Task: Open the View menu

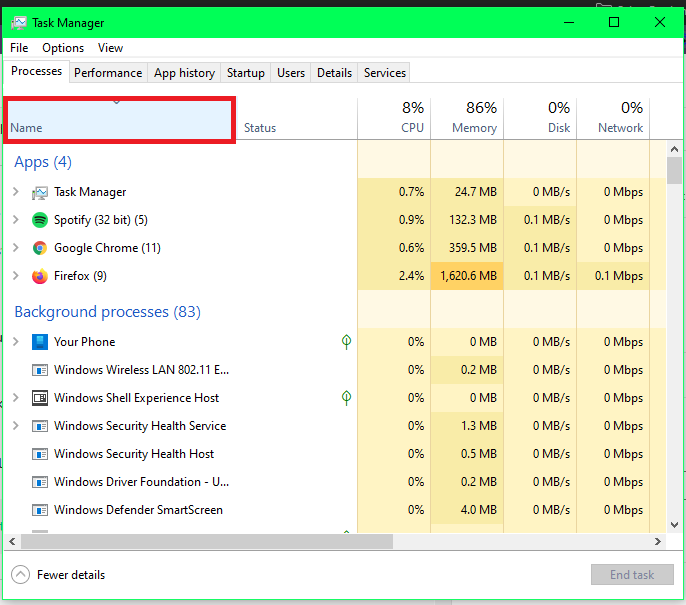Action: pyautogui.click(x=110, y=48)
